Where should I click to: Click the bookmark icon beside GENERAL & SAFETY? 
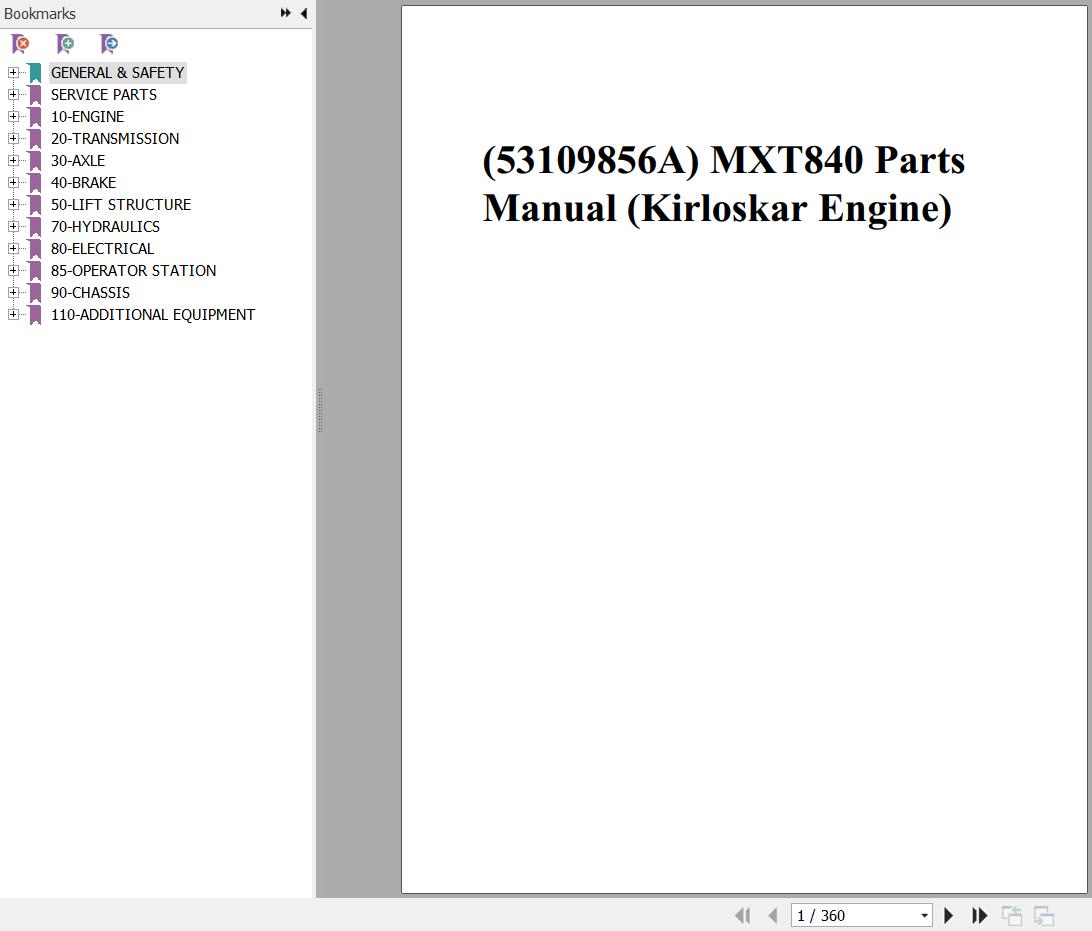pyautogui.click(x=35, y=72)
